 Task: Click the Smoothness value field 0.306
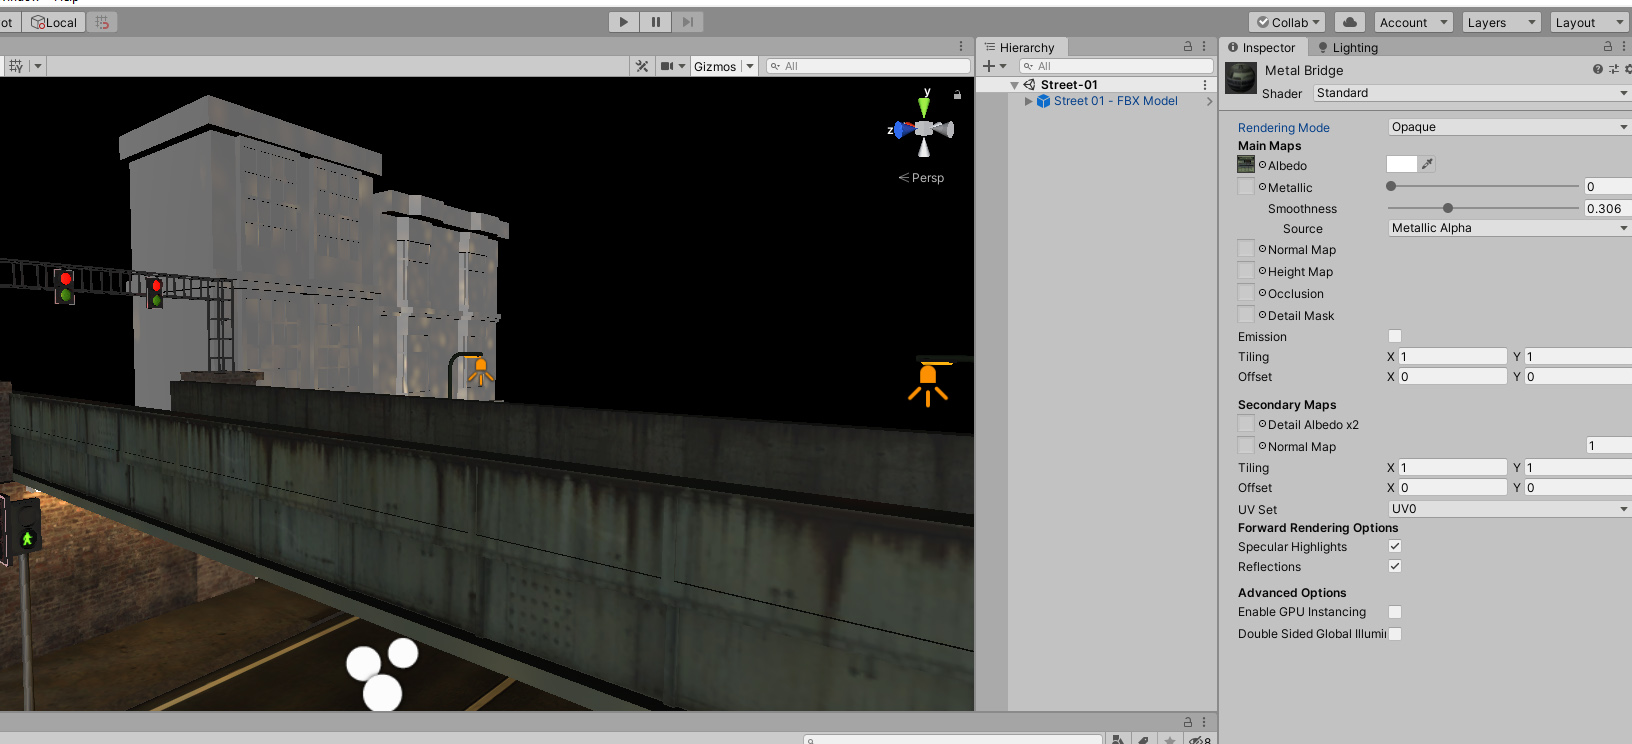pos(1608,209)
